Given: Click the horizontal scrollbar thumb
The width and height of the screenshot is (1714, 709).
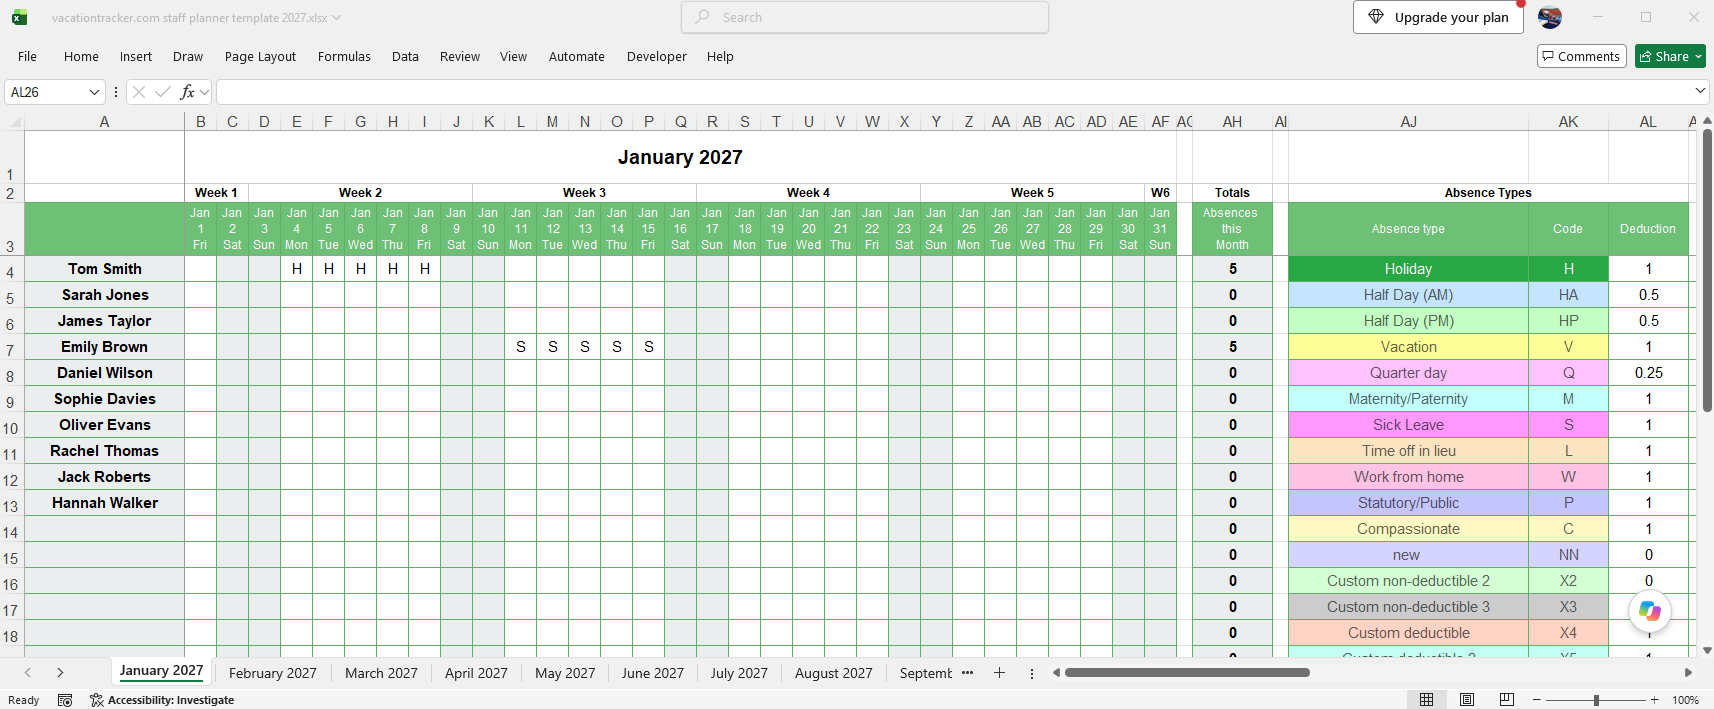Looking at the screenshot, I should [1187, 673].
